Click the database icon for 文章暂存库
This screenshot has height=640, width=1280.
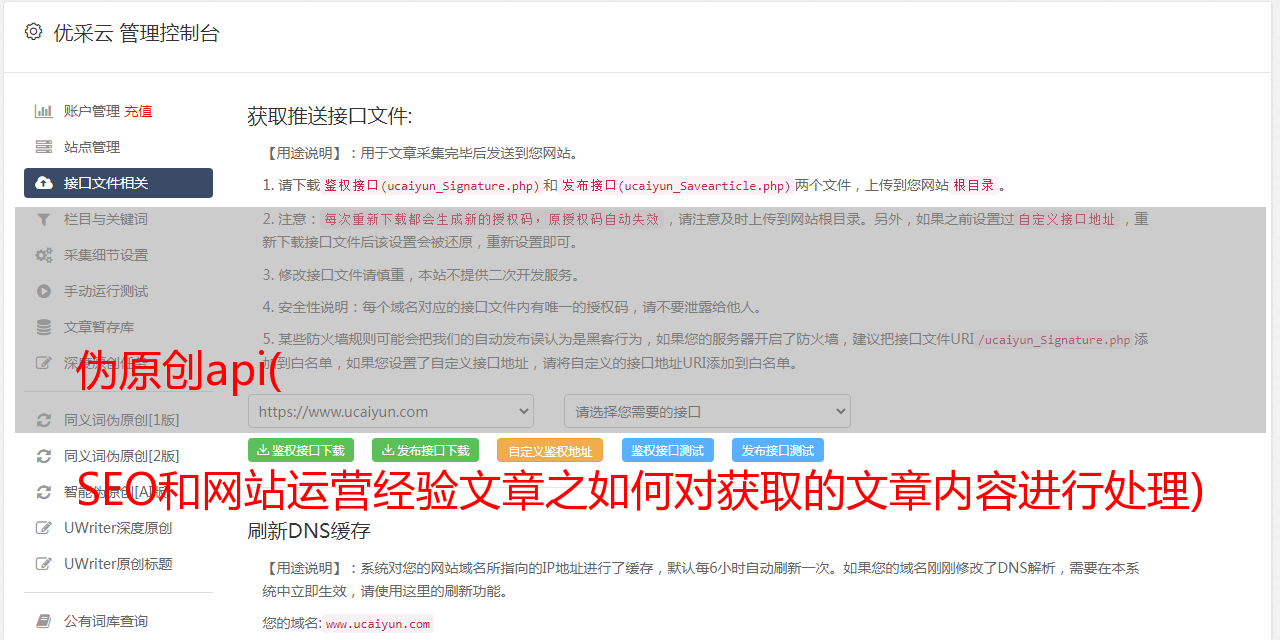[x=44, y=327]
